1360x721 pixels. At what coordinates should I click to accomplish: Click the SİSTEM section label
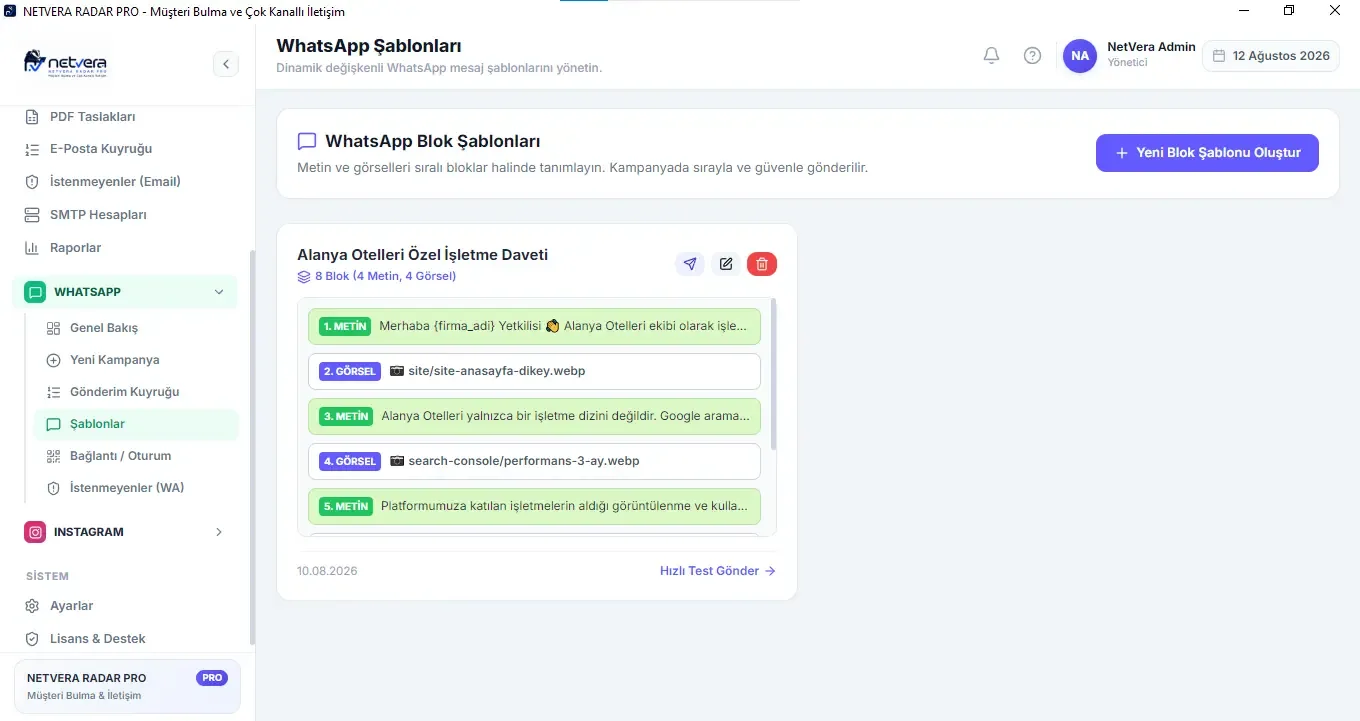point(47,576)
